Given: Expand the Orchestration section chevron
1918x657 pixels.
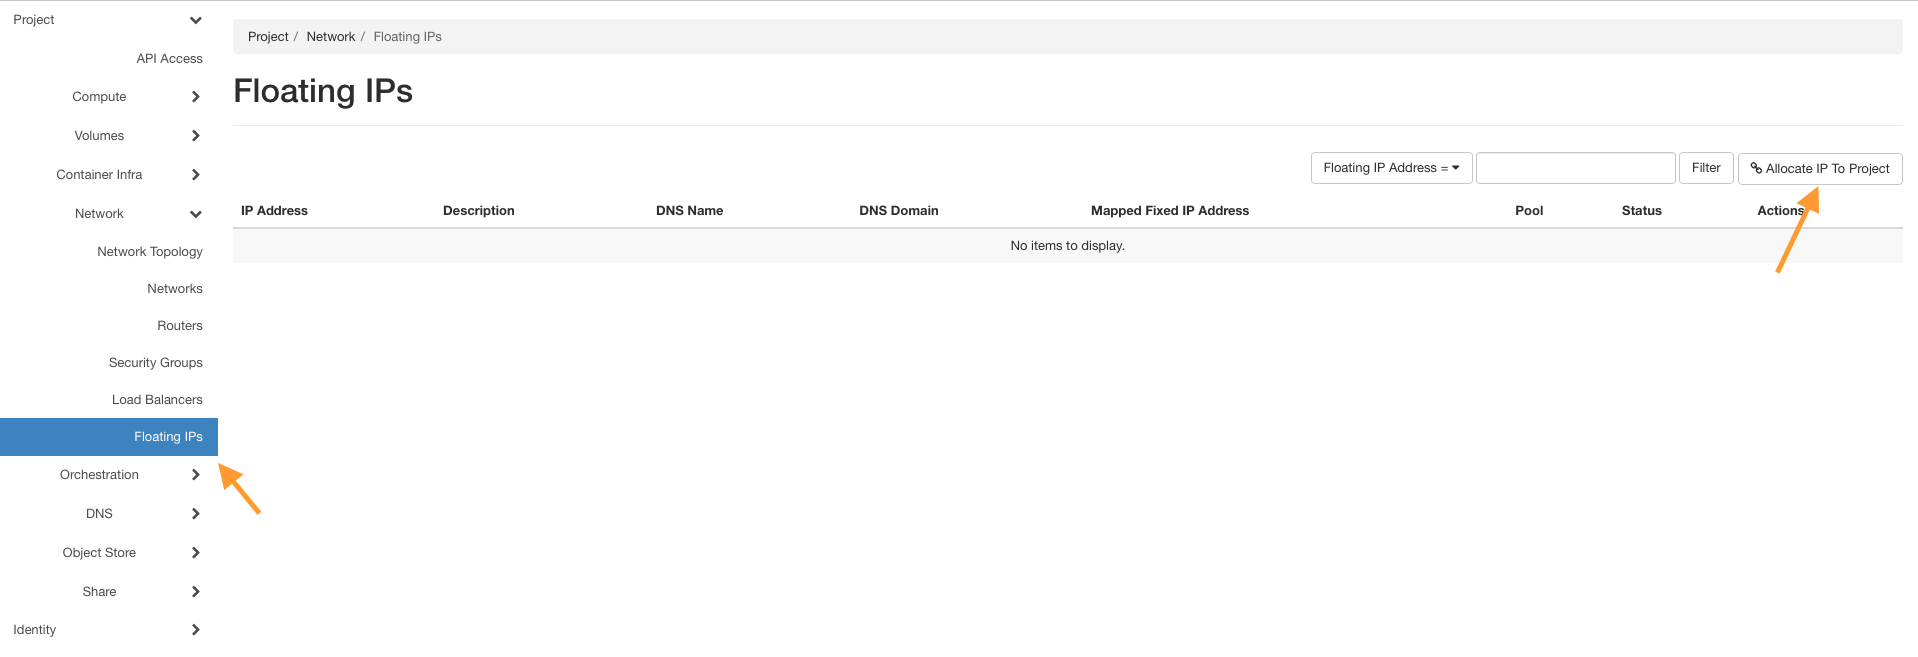Looking at the screenshot, I should coord(195,475).
